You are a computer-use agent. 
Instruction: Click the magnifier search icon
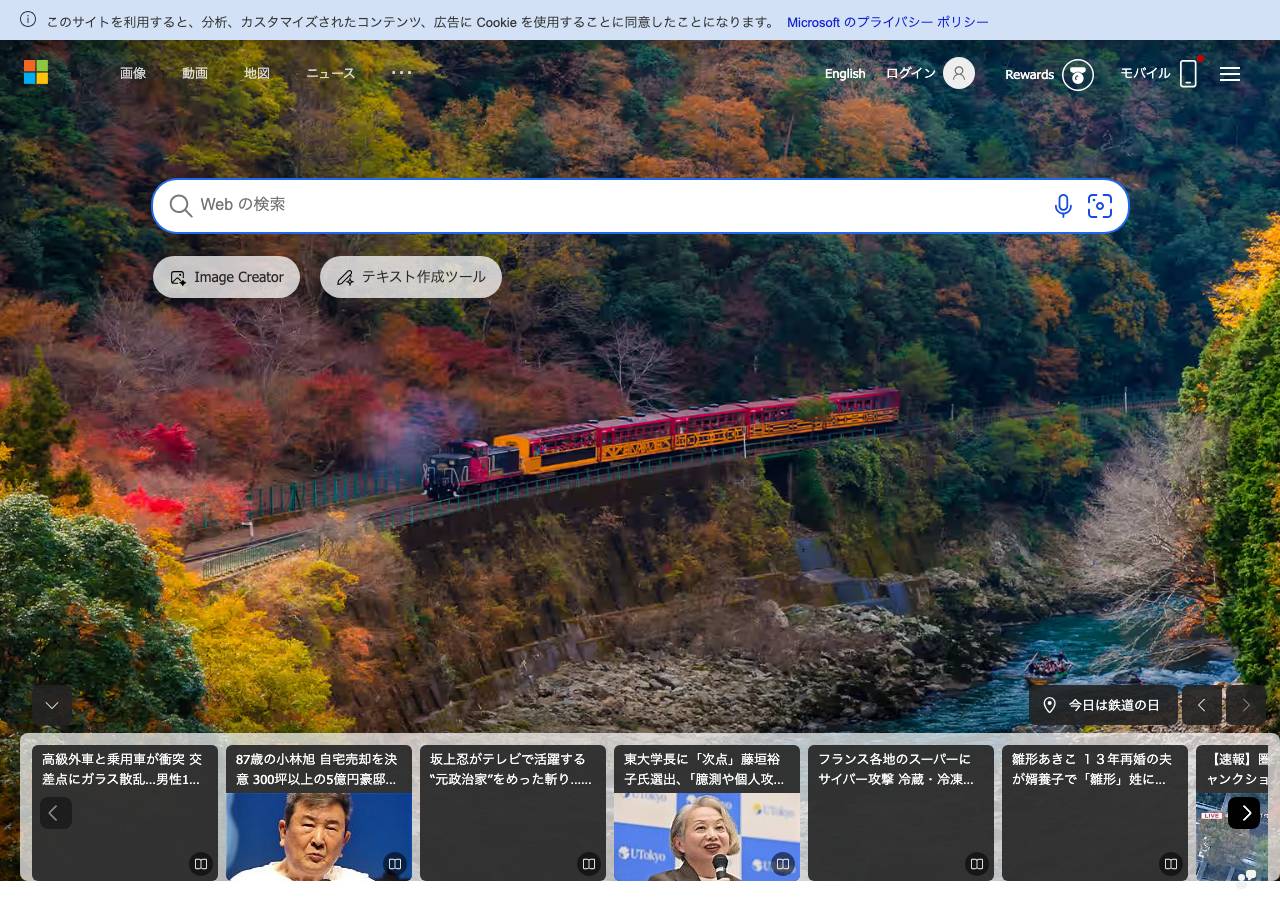[x=181, y=206]
